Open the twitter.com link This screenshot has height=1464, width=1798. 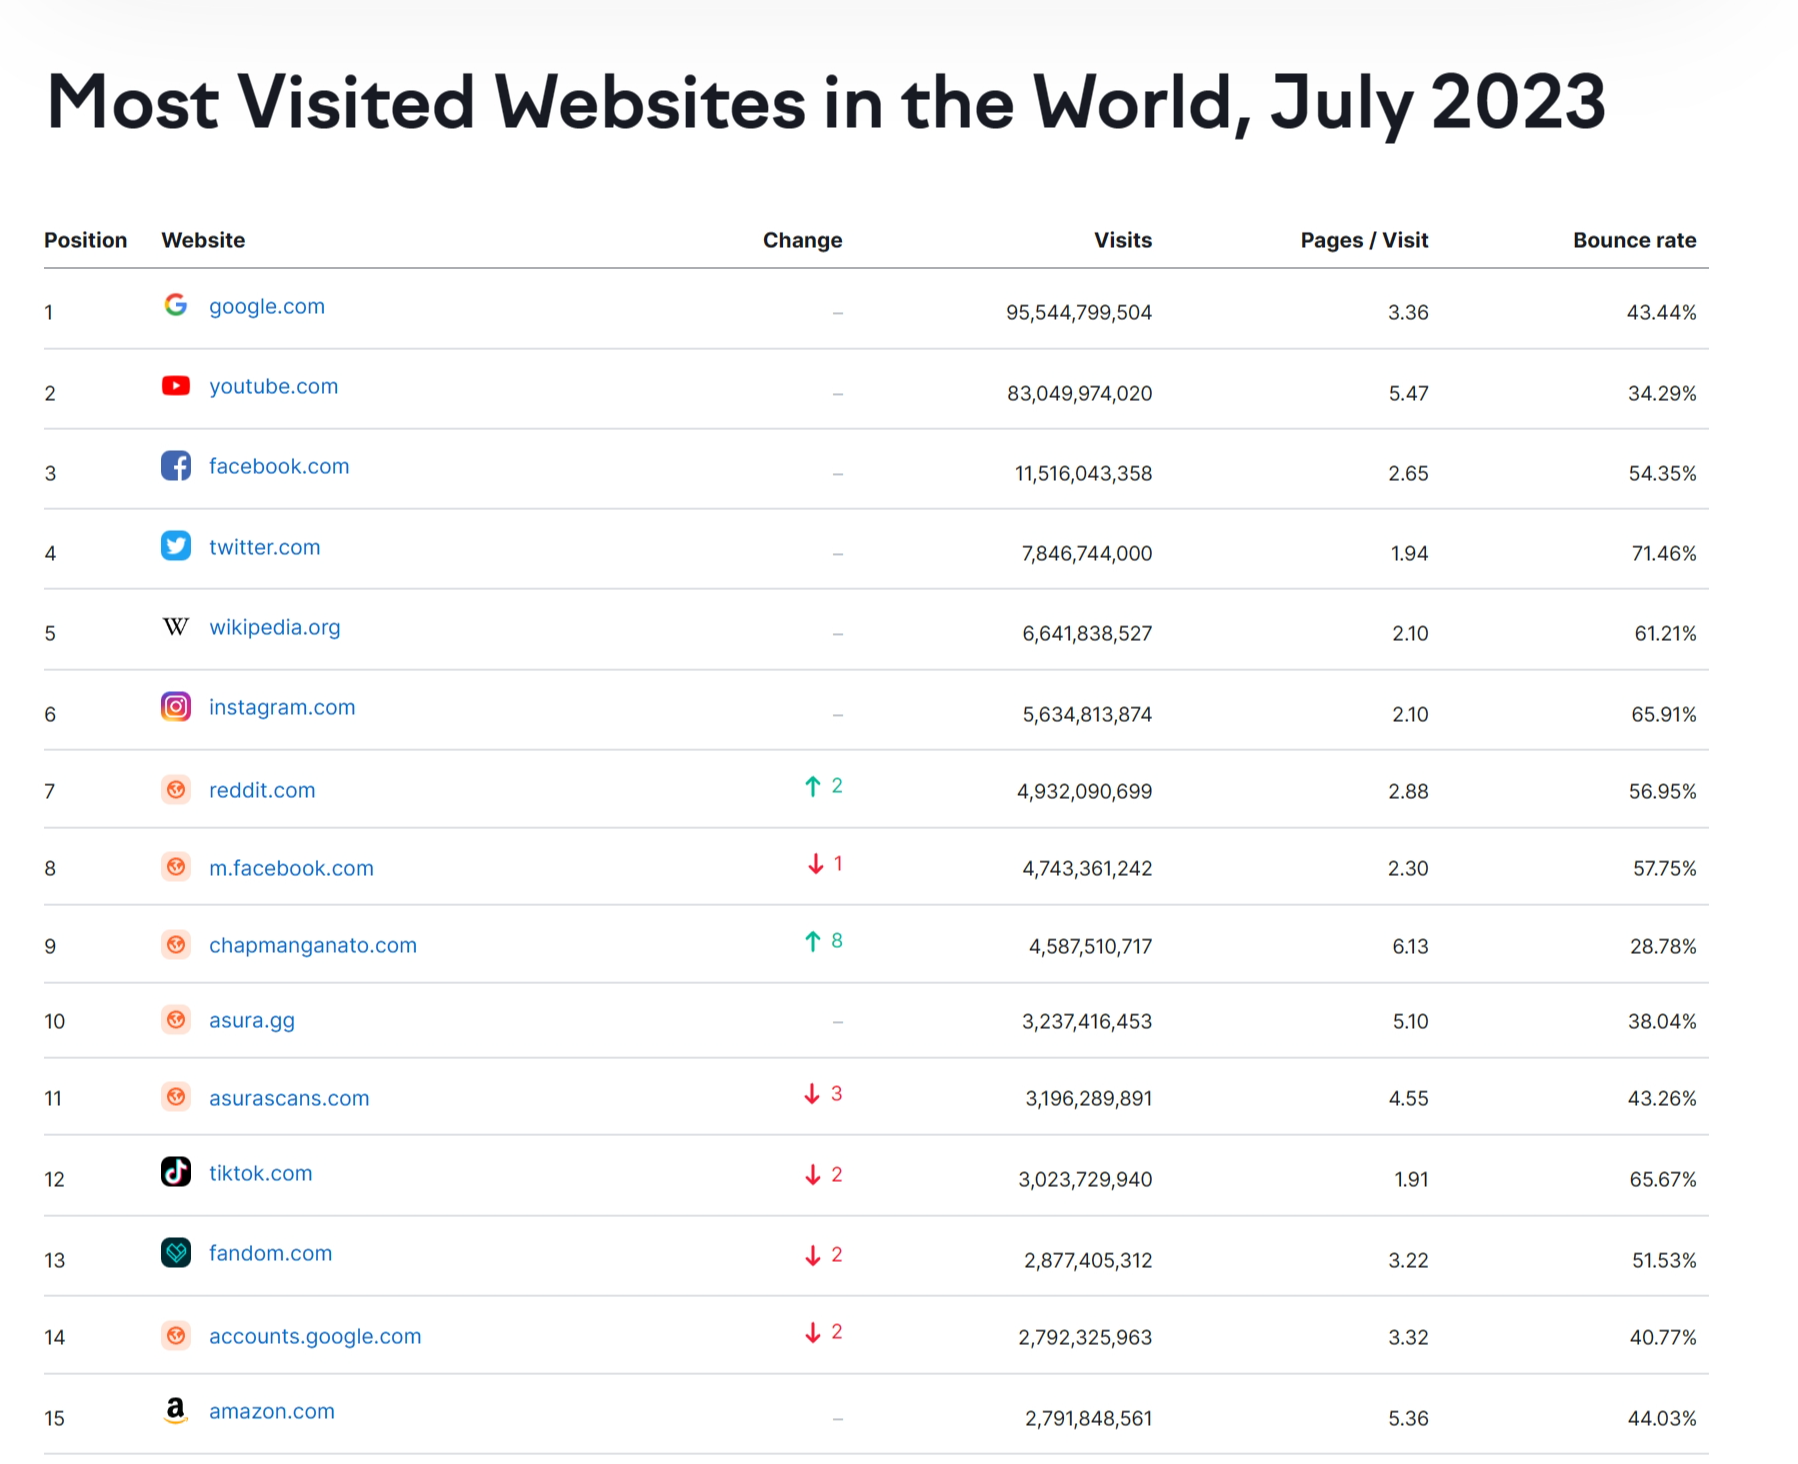265,547
